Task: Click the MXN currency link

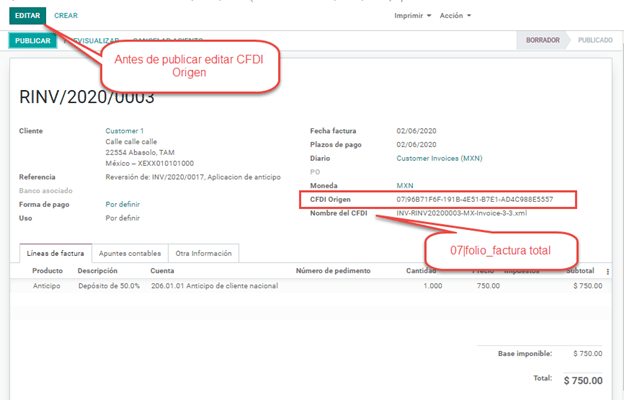Action: [405, 186]
